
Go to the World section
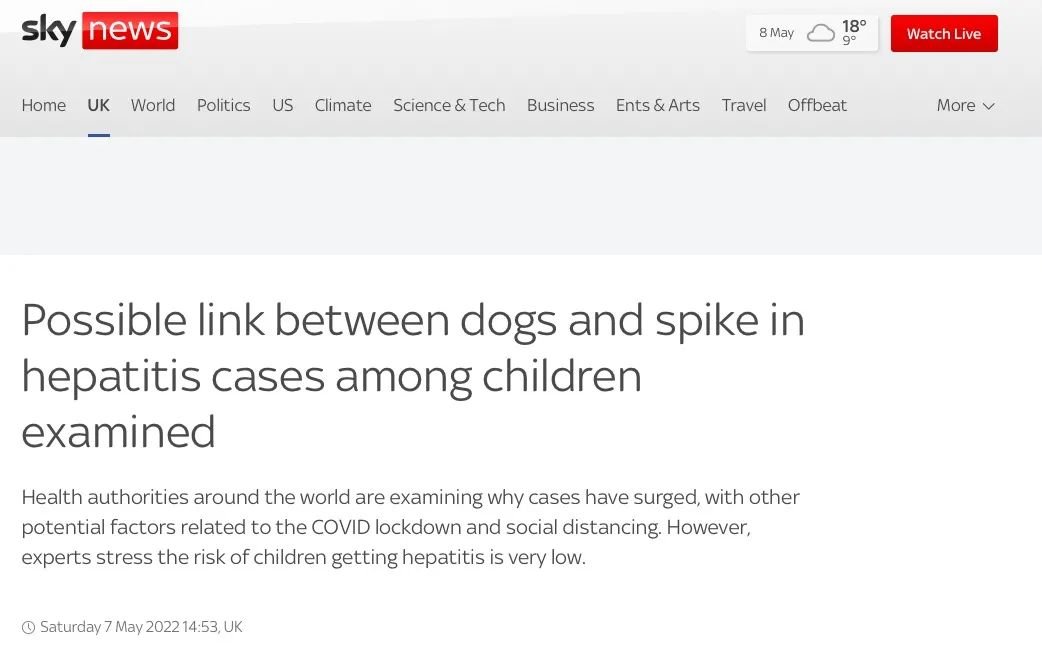click(x=153, y=105)
